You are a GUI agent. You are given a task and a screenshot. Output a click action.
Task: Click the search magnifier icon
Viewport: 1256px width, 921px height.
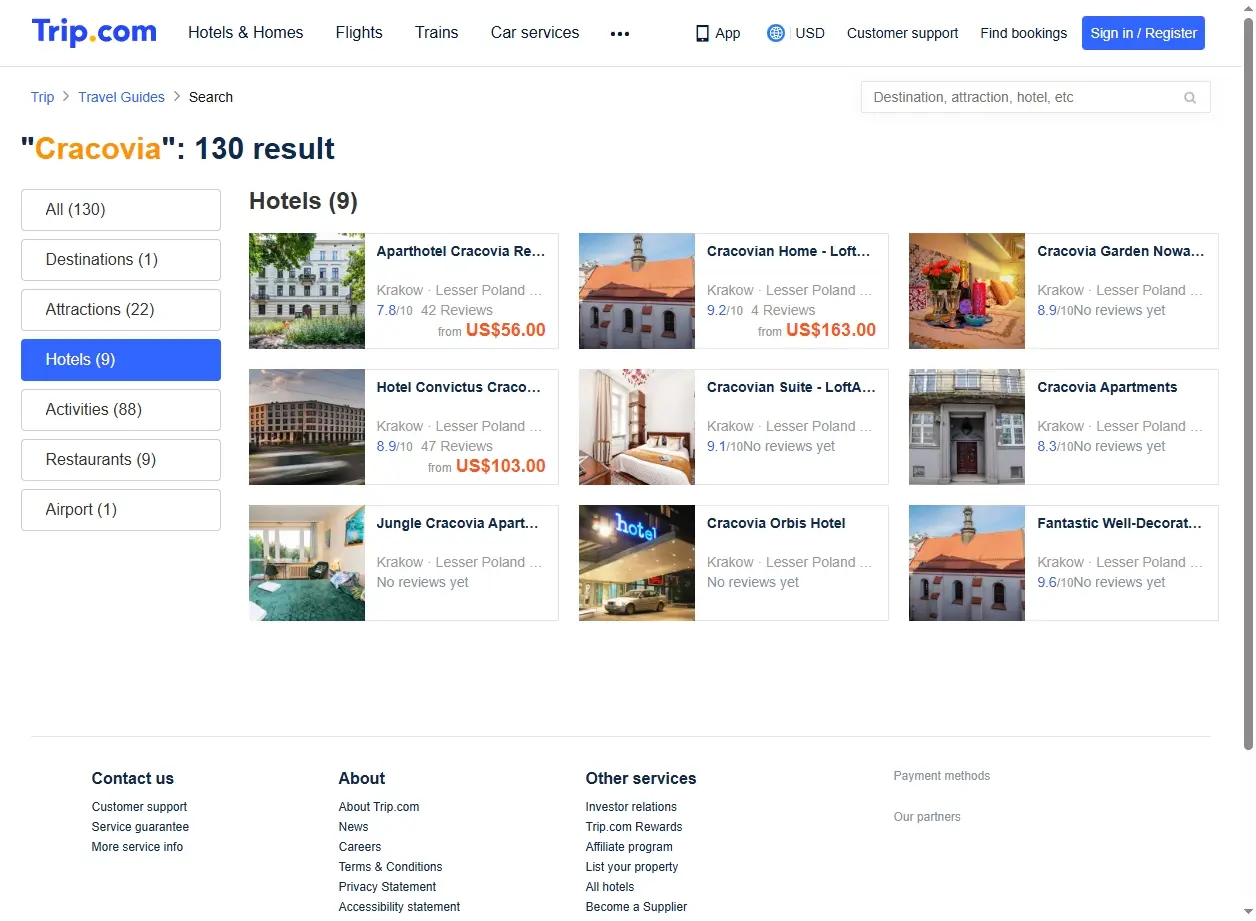pos(1190,97)
